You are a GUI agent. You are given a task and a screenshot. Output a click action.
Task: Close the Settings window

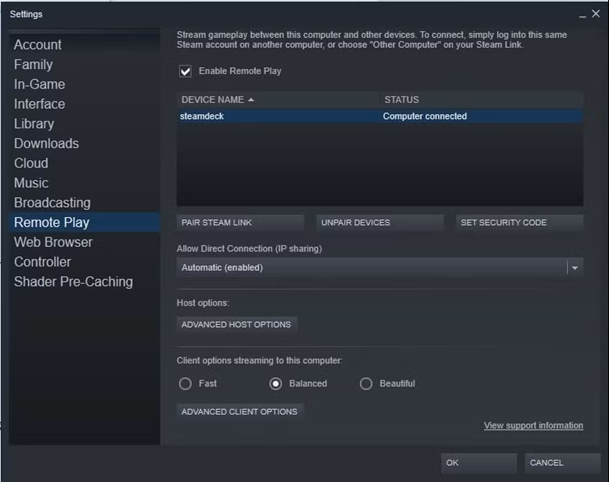[x=596, y=14]
